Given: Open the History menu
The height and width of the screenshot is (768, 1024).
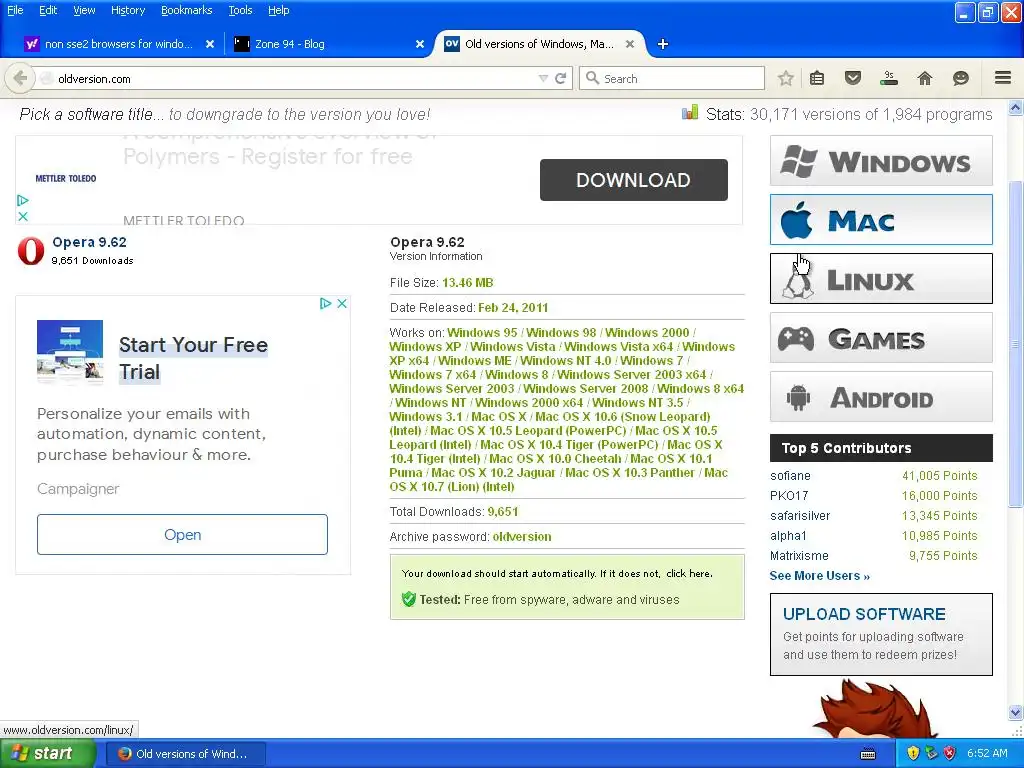Looking at the screenshot, I should (x=128, y=10).
